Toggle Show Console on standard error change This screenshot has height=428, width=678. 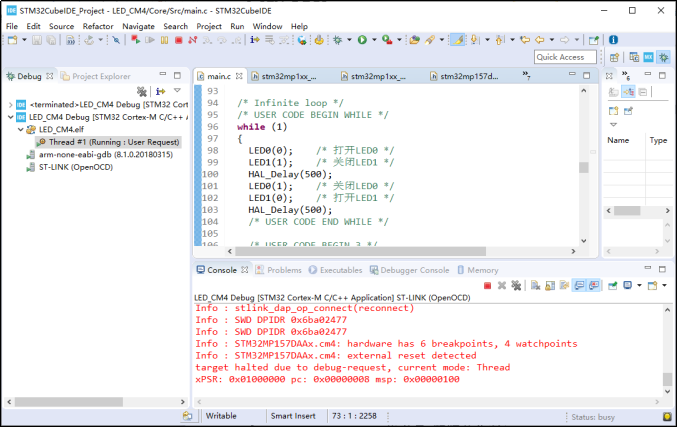pos(594,286)
